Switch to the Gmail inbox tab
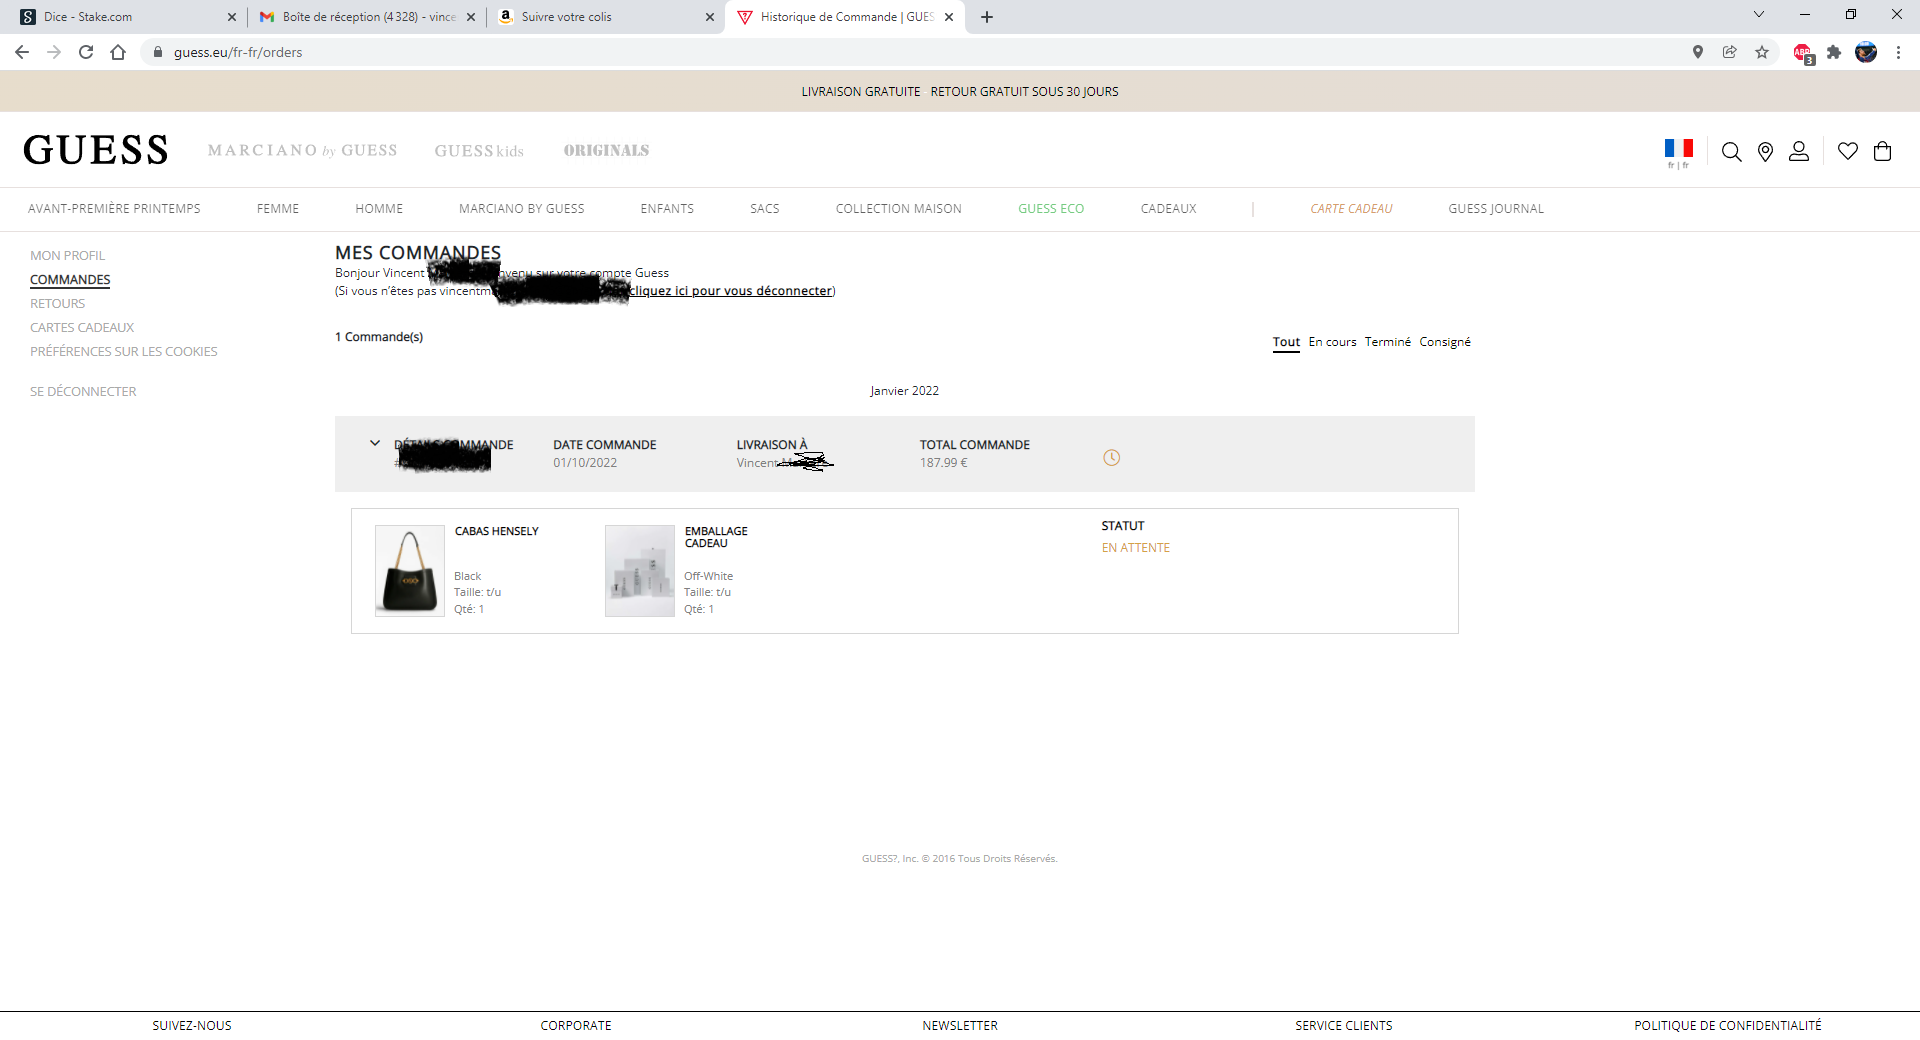This screenshot has height=1040, width=1920. [x=365, y=17]
